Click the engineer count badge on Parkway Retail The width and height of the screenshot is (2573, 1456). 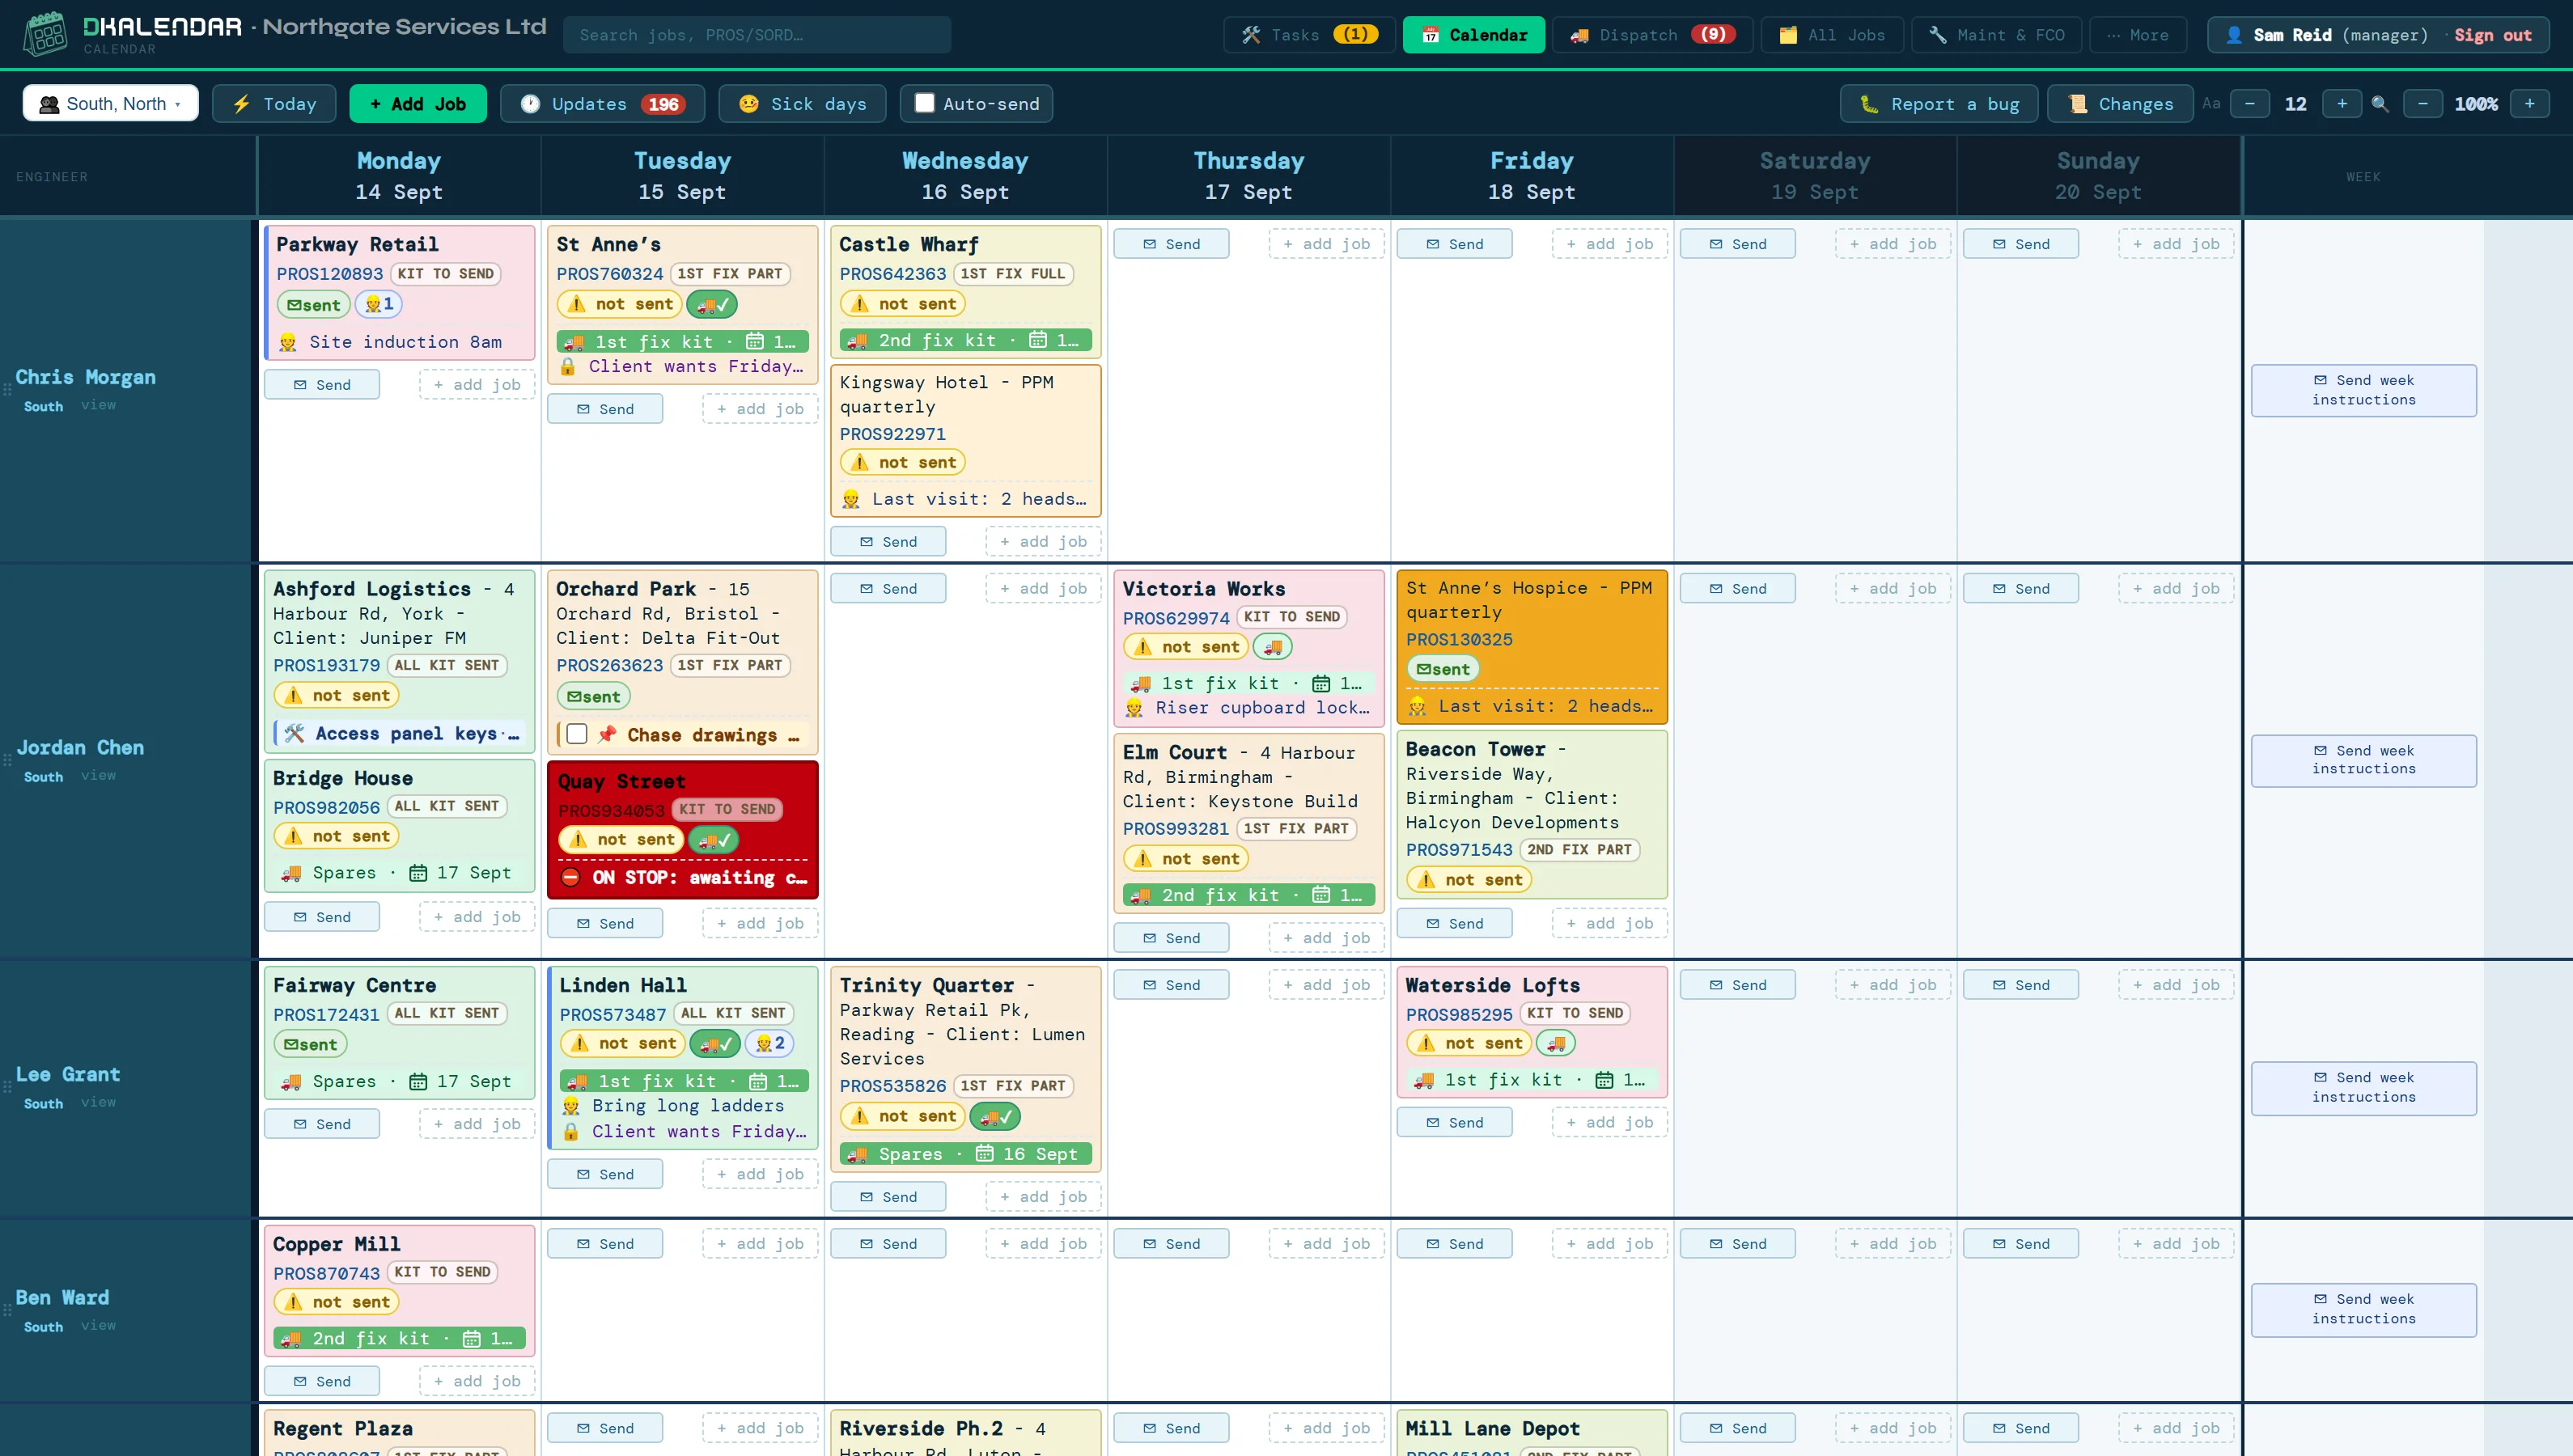coord(379,304)
